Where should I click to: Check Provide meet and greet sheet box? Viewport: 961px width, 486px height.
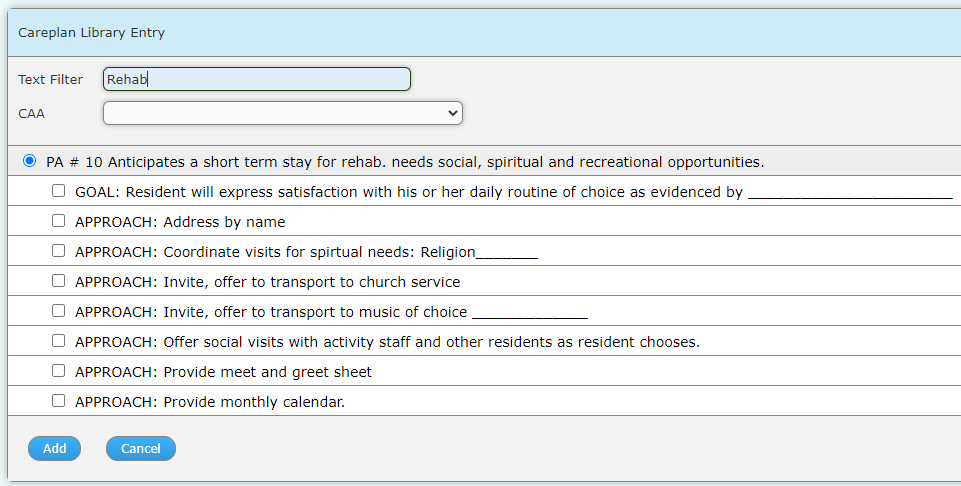58,371
